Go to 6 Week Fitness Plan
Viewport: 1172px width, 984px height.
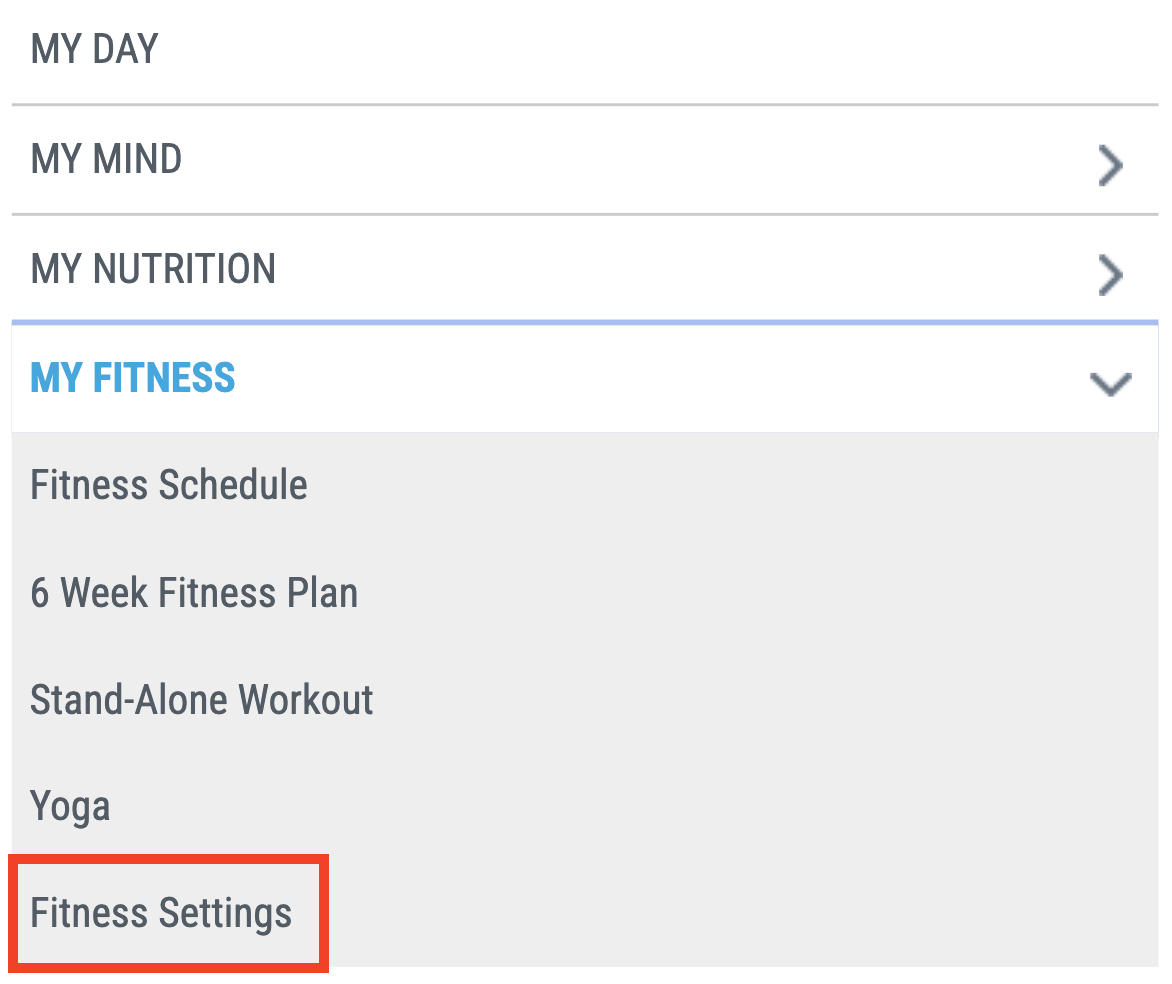[194, 593]
